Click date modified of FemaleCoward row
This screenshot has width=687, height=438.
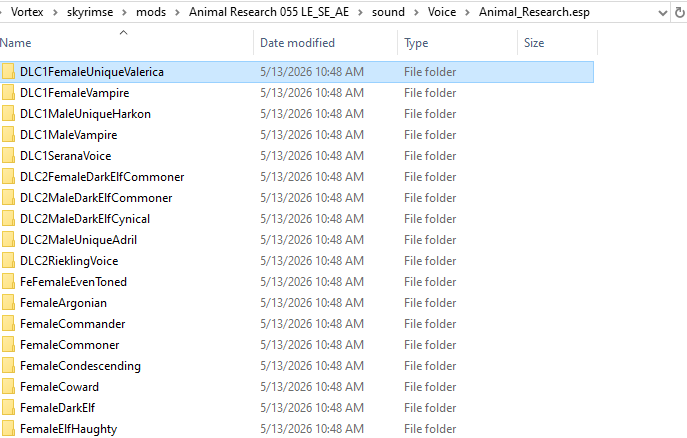tap(312, 387)
